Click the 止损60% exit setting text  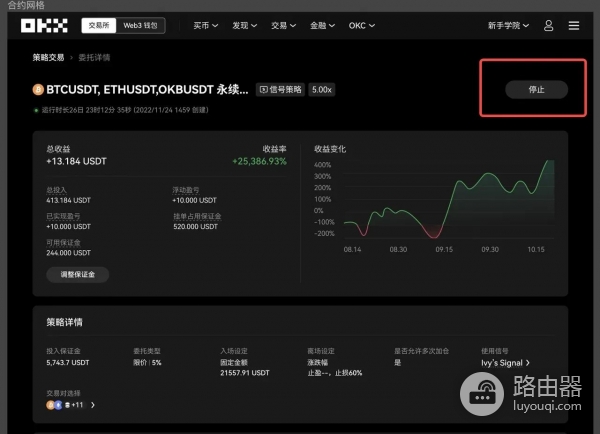(349, 373)
